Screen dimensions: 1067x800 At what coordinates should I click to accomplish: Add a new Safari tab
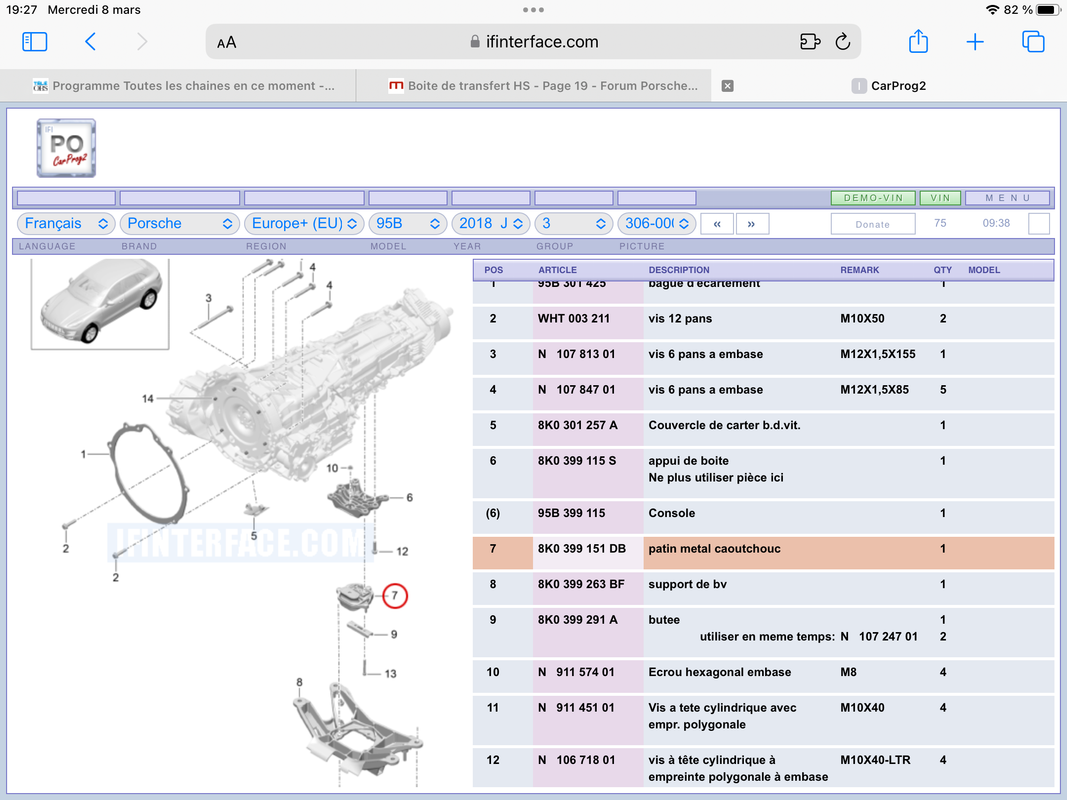[x=974, y=41]
